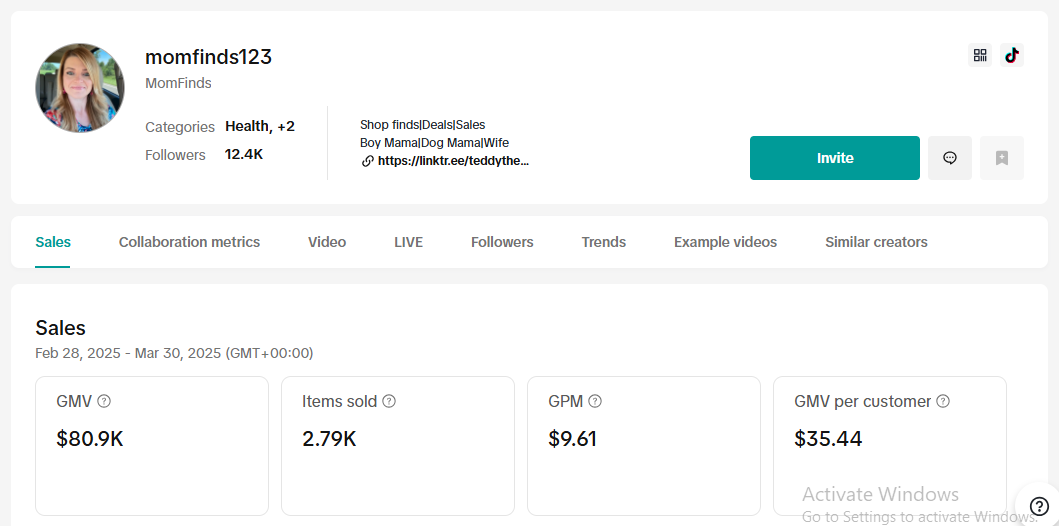
Task: Open the QR code icon
Action: [x=979, y=55]
